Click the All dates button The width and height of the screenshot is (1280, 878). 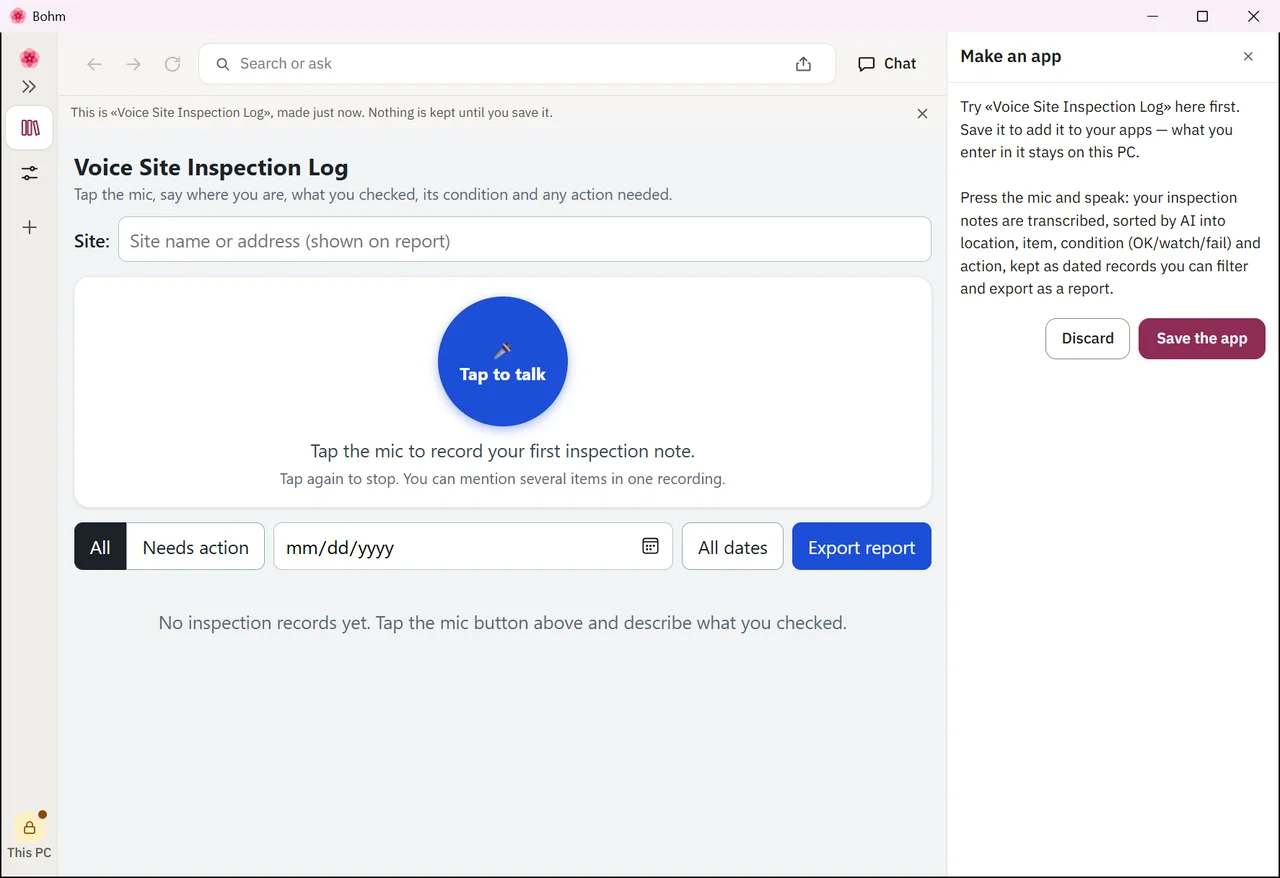(x=733, y=547)
